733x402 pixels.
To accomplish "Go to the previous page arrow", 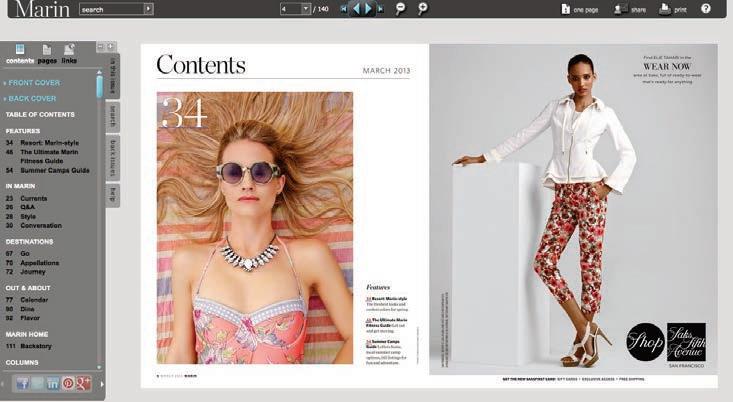I will [356, 8].
